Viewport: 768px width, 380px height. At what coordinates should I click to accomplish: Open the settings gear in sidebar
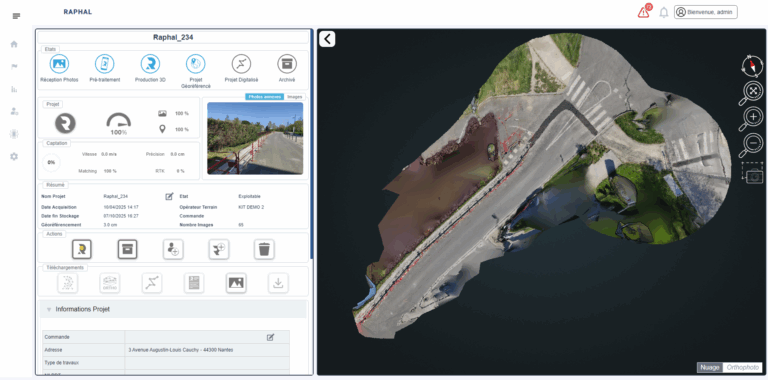click(x=14, y=157)
